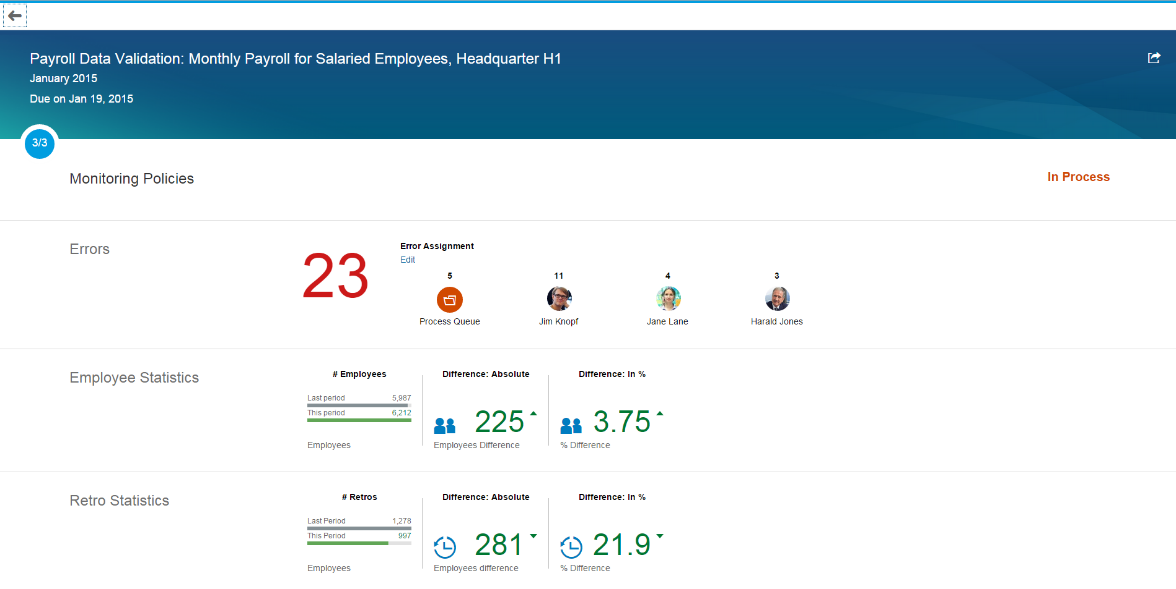Click the # Employees column header
This screenshot has width=1176, height=589.
[359, 374]
